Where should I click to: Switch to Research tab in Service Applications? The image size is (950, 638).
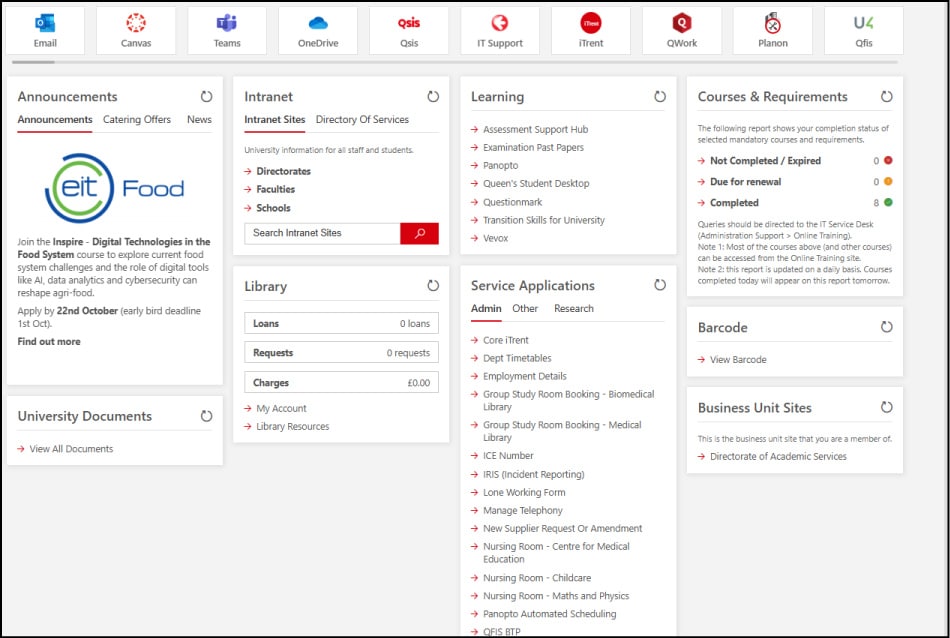[x=573, y=309]
